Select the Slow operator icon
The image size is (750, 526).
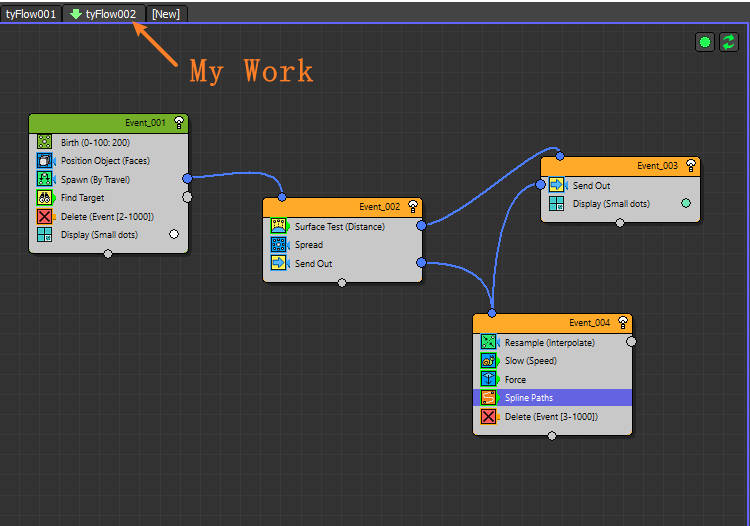(x=488, y=361)
